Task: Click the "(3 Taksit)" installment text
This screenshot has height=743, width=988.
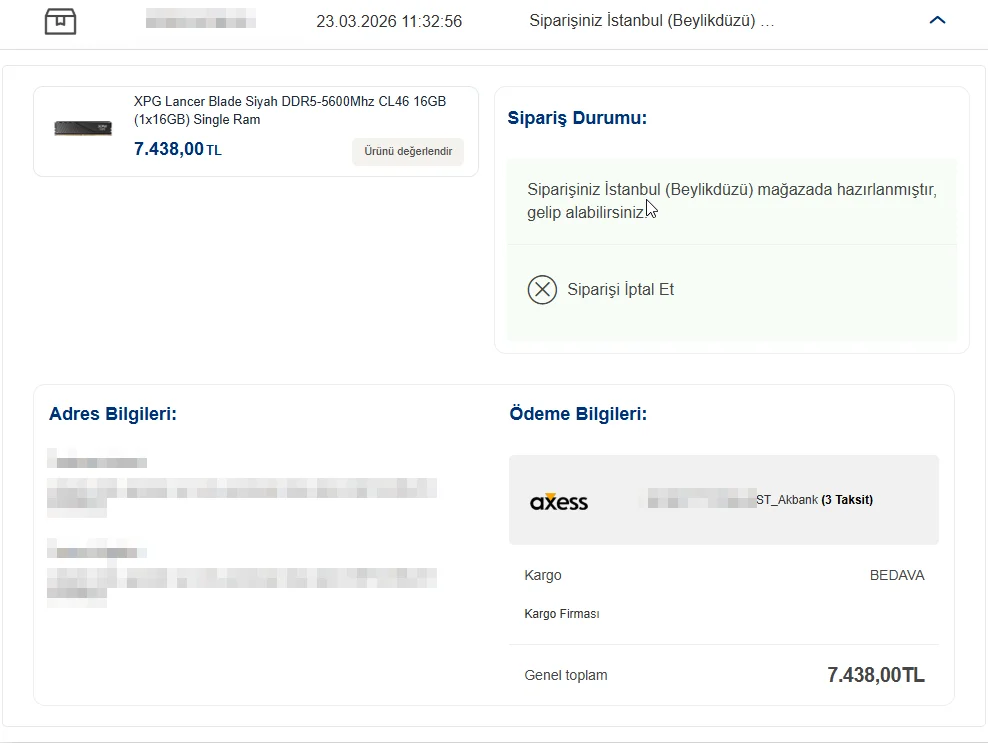Action: click(x=847, y=500)
